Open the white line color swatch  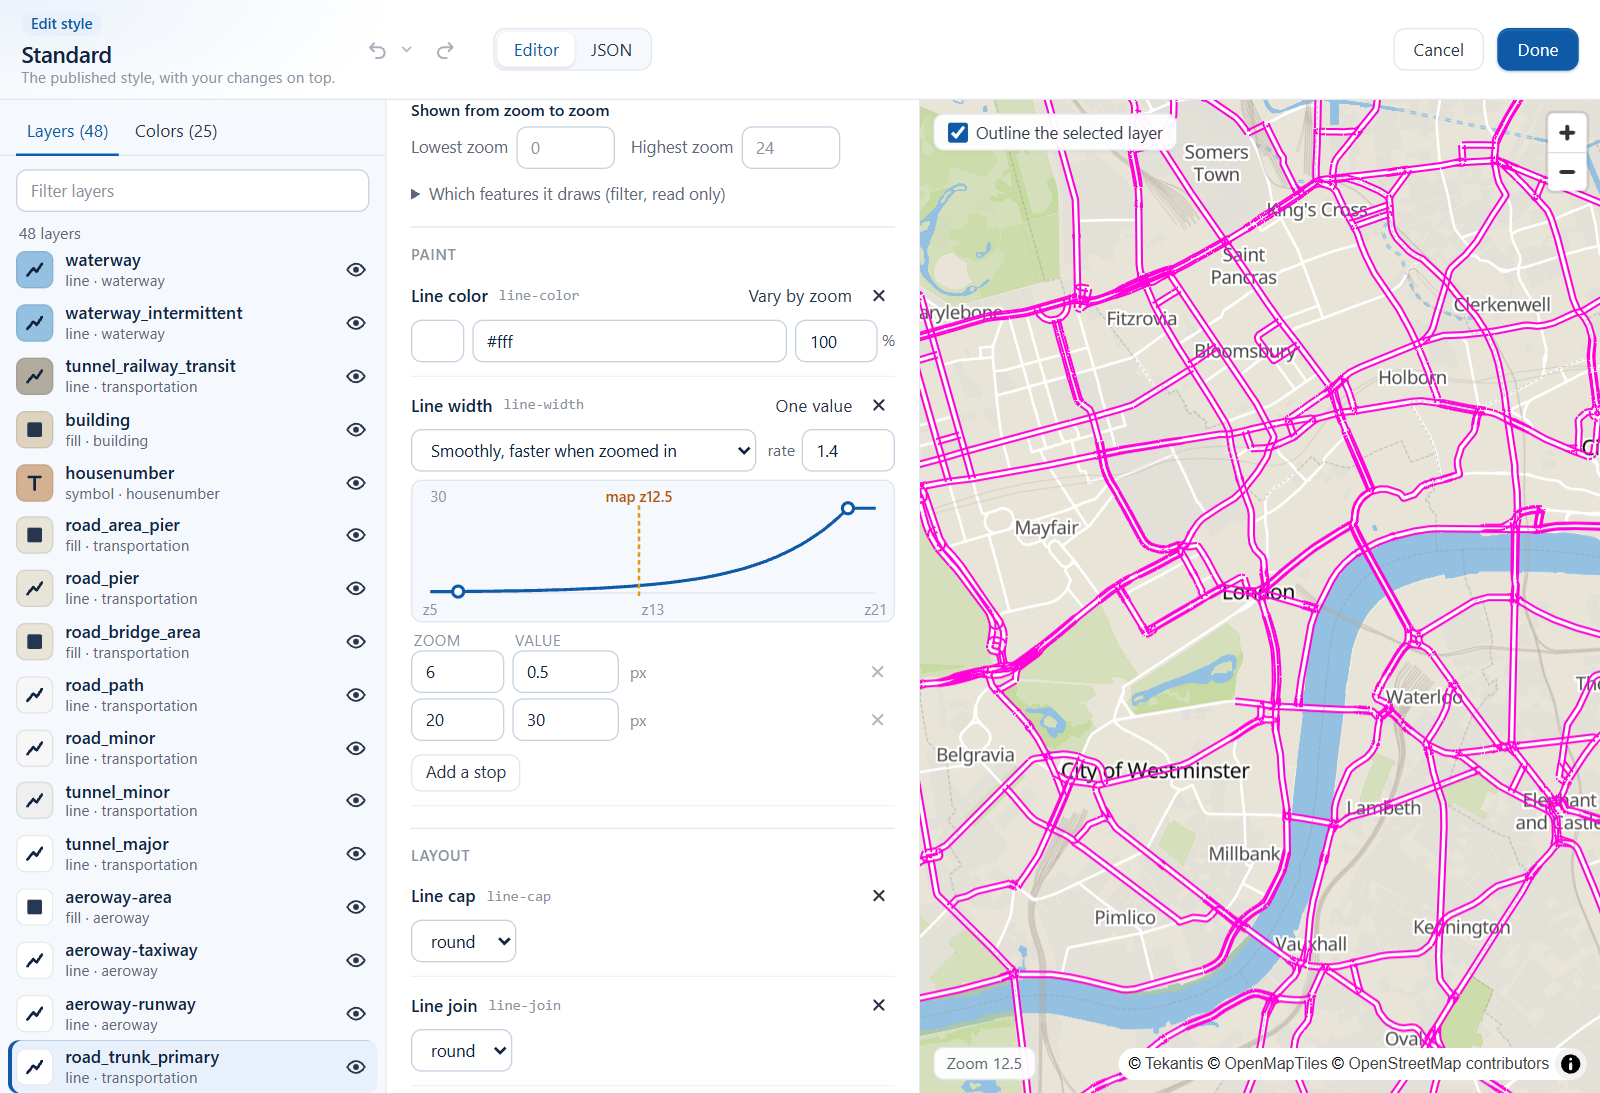pyautogui.click(x=438, y=341)
